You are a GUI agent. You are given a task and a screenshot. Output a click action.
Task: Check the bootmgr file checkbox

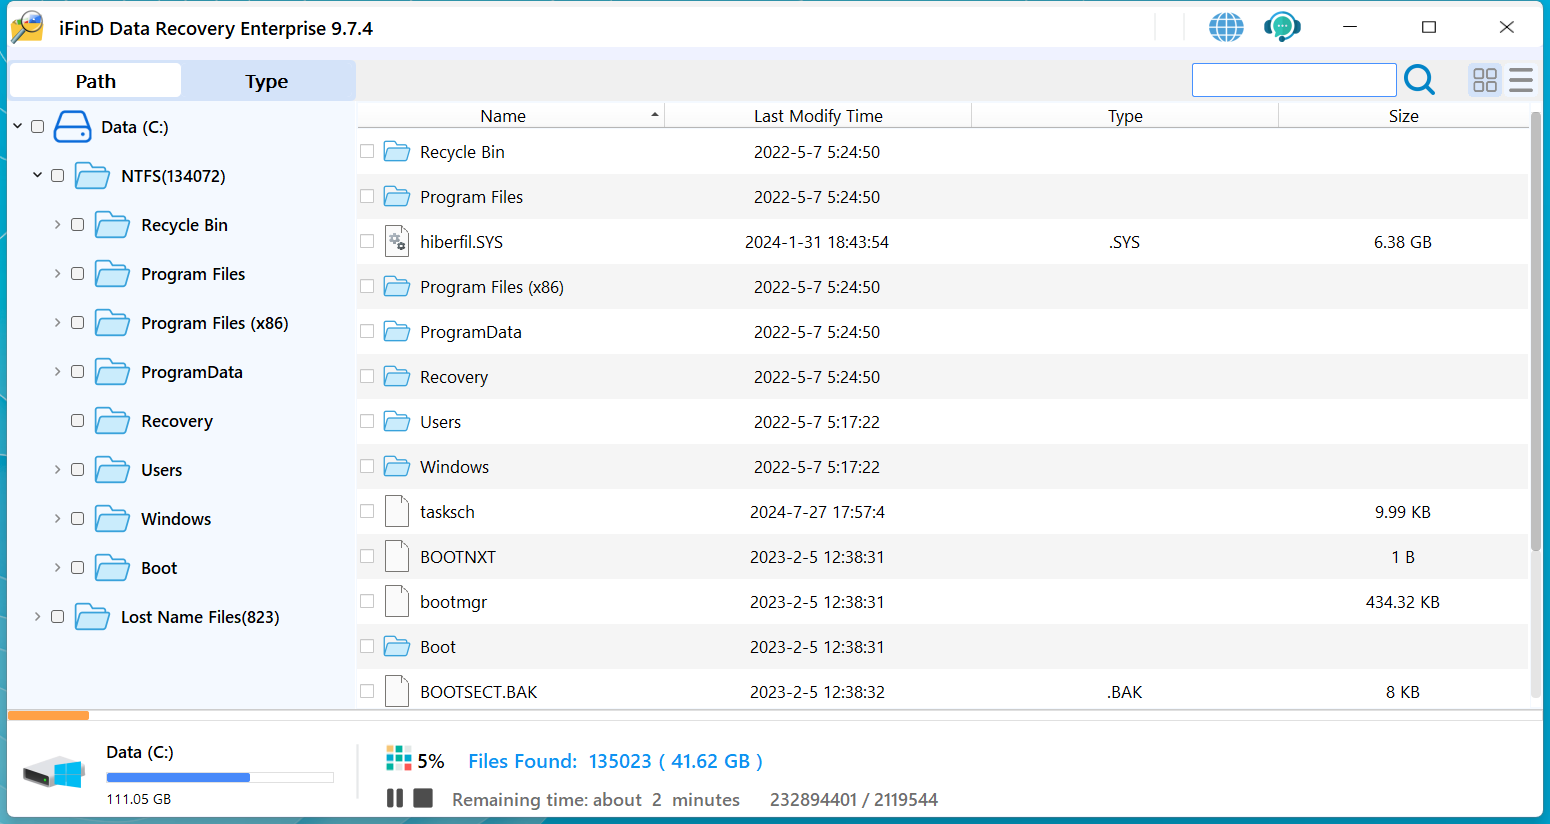tap(367, 601)
